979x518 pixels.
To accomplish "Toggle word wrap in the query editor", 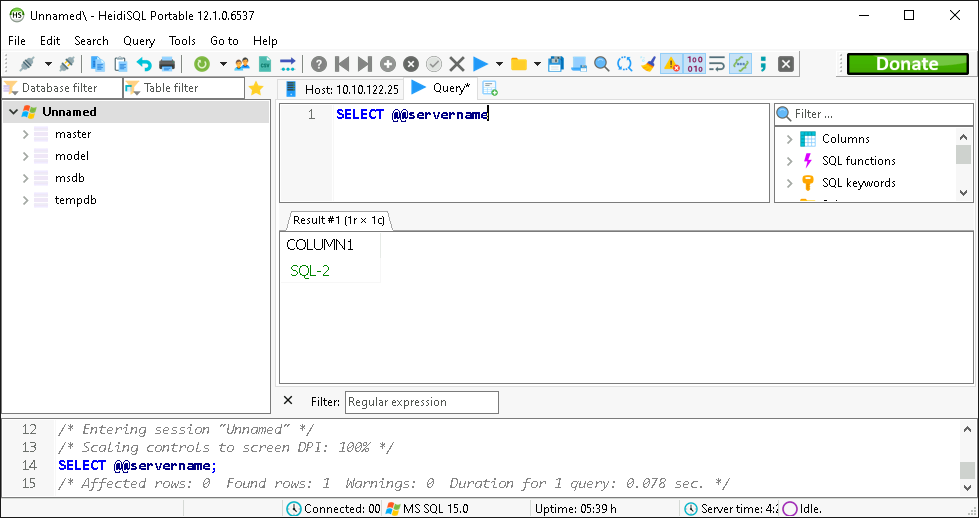I will click(717, 64).
